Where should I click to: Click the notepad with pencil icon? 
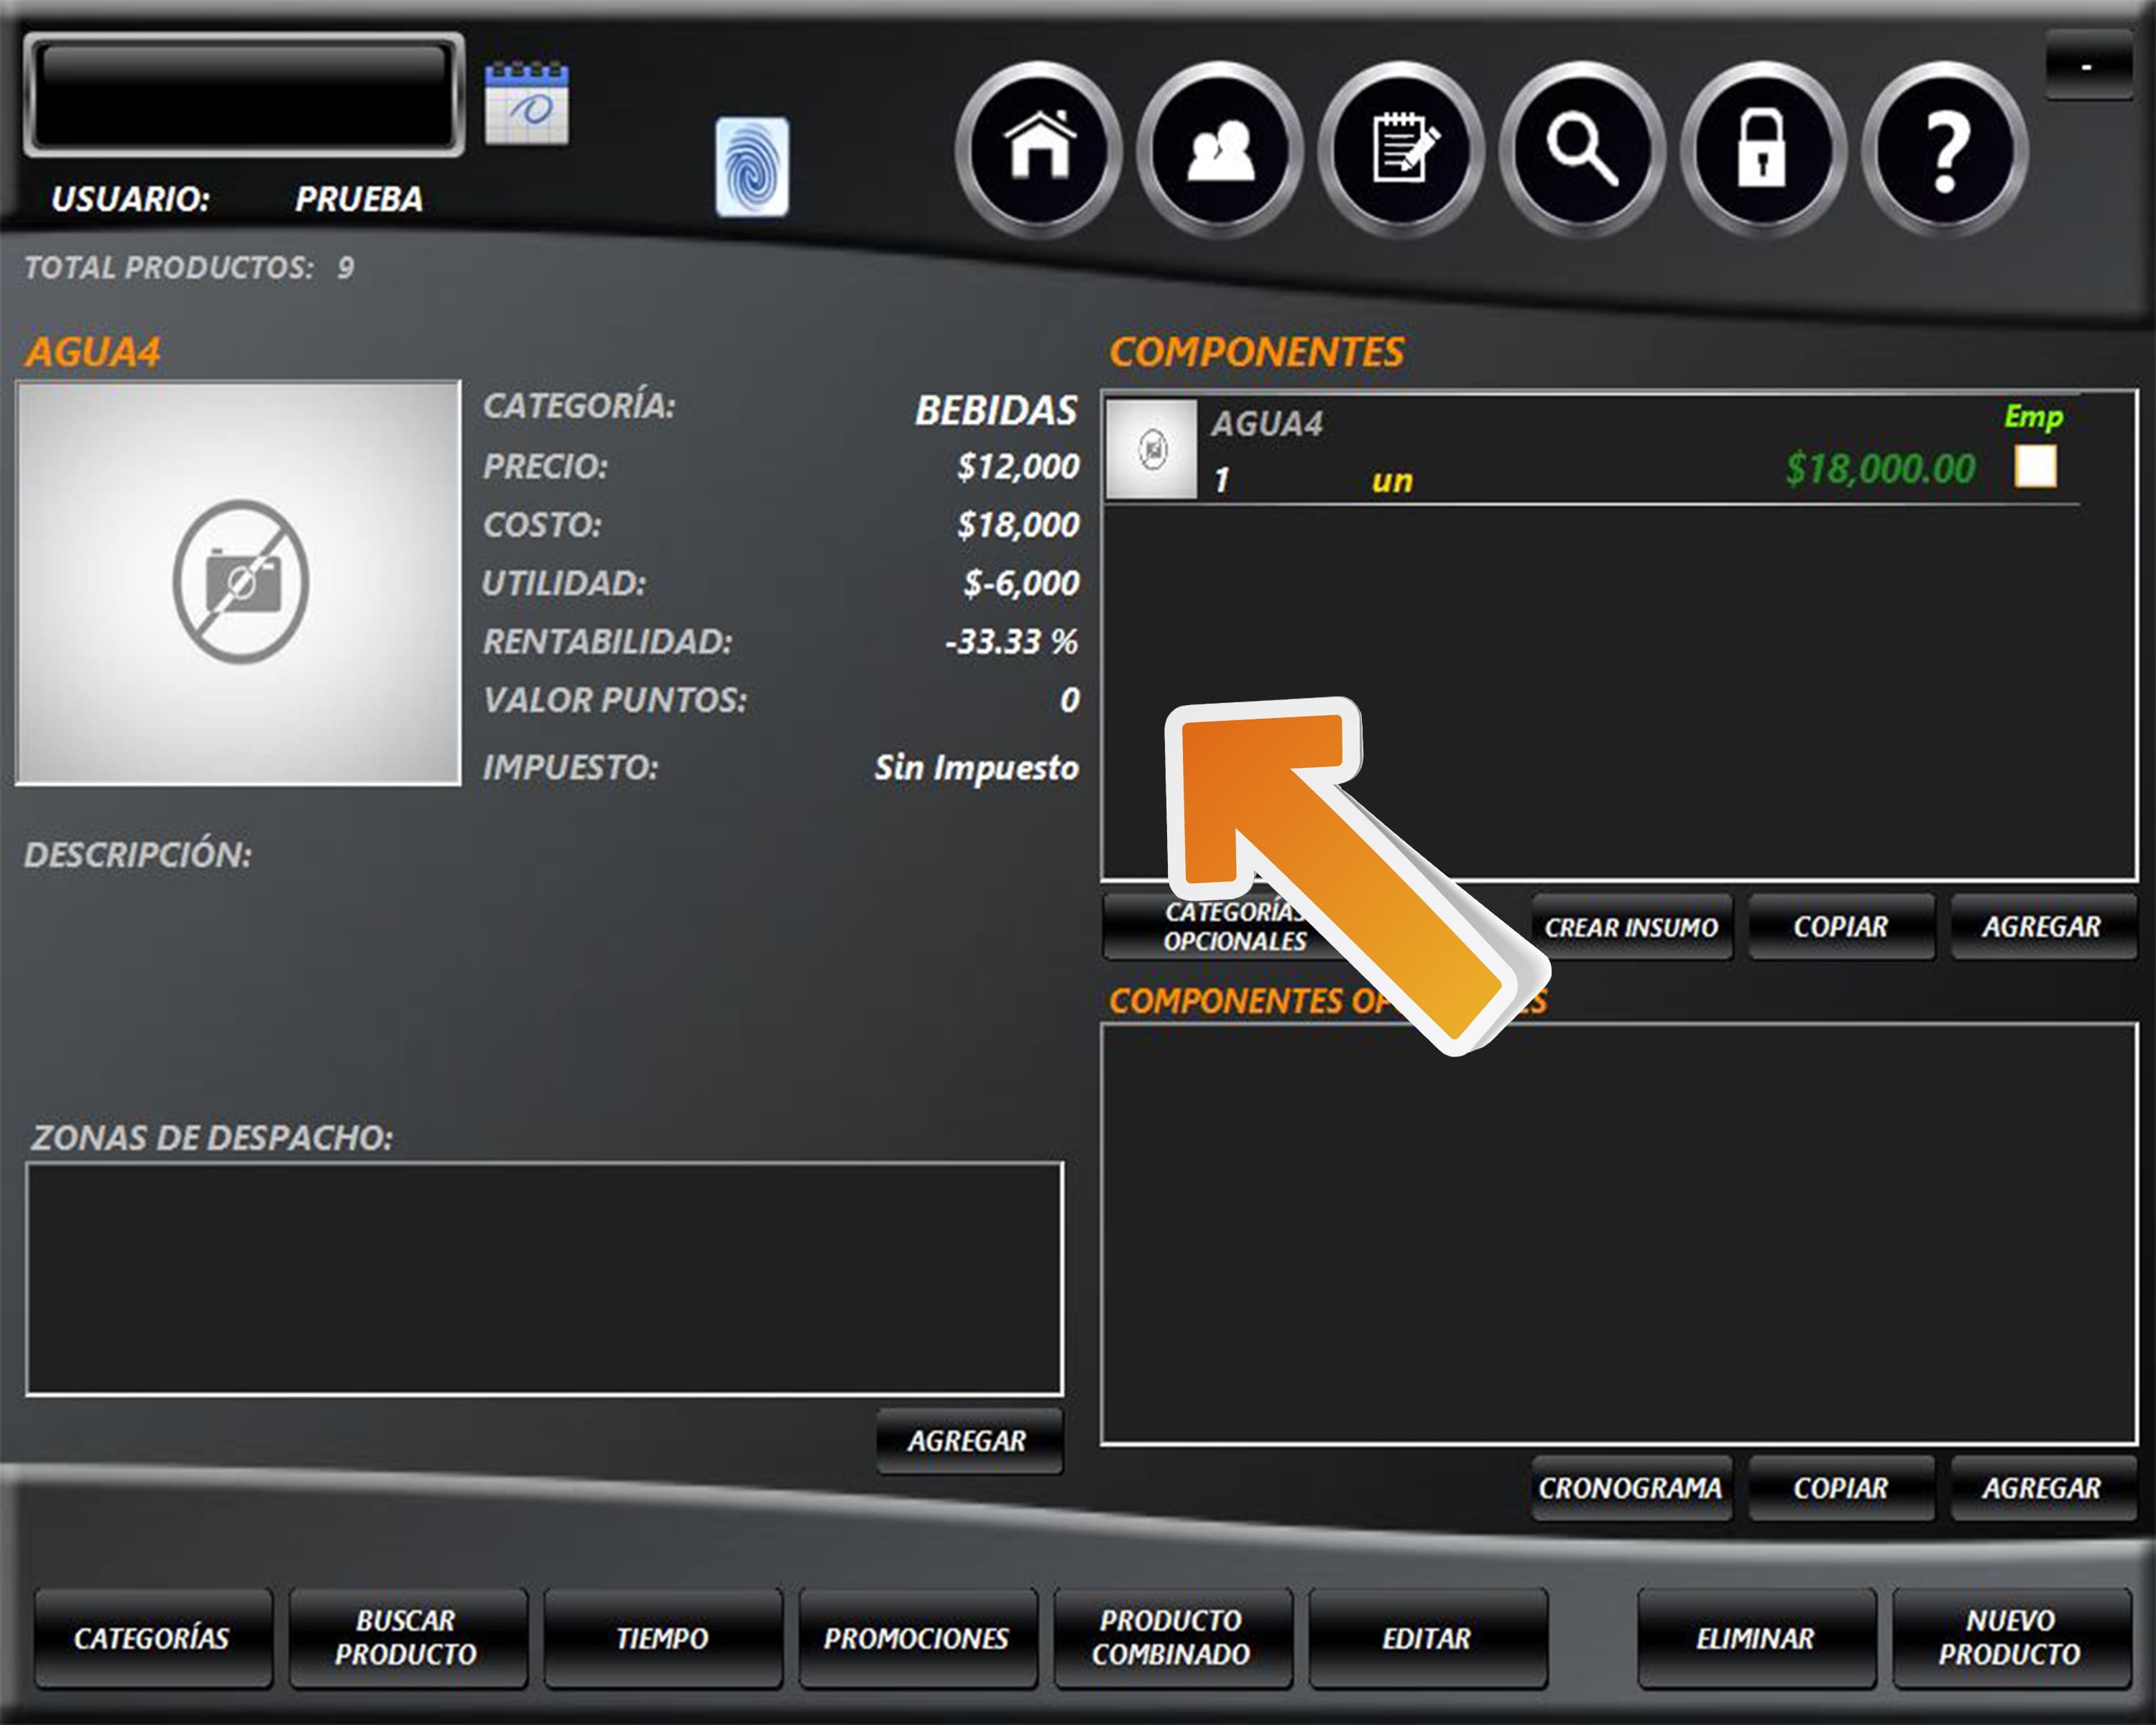click(1401, 150)
